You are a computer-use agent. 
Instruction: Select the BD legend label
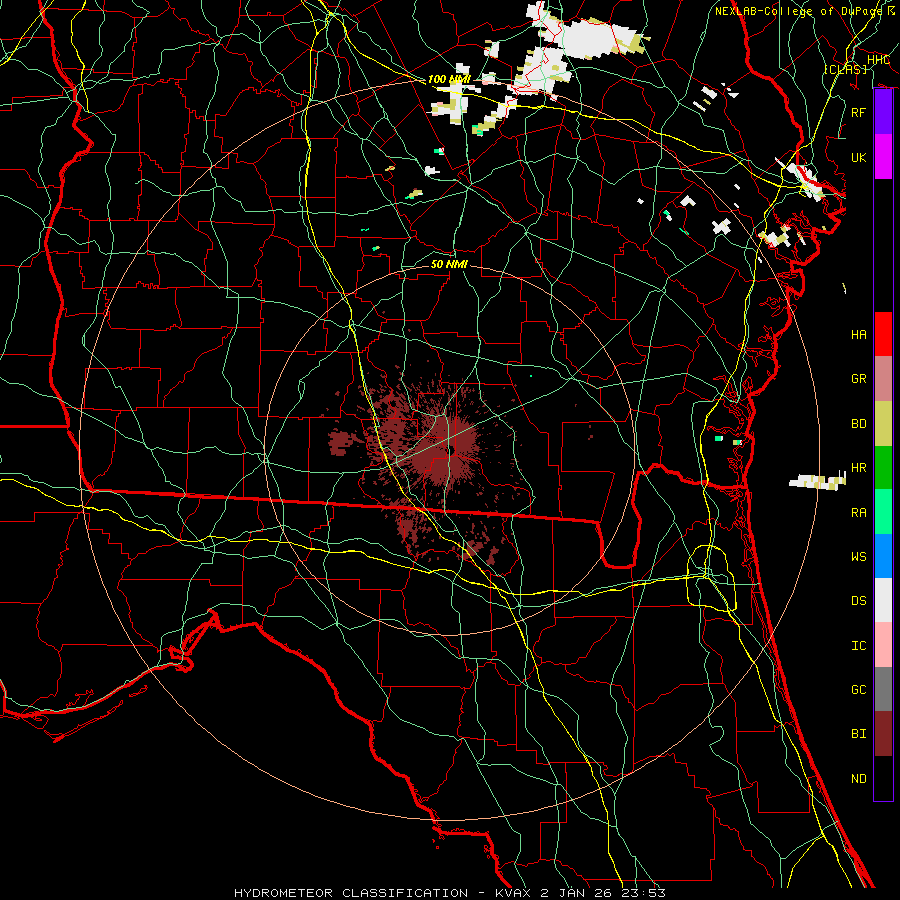858,423
